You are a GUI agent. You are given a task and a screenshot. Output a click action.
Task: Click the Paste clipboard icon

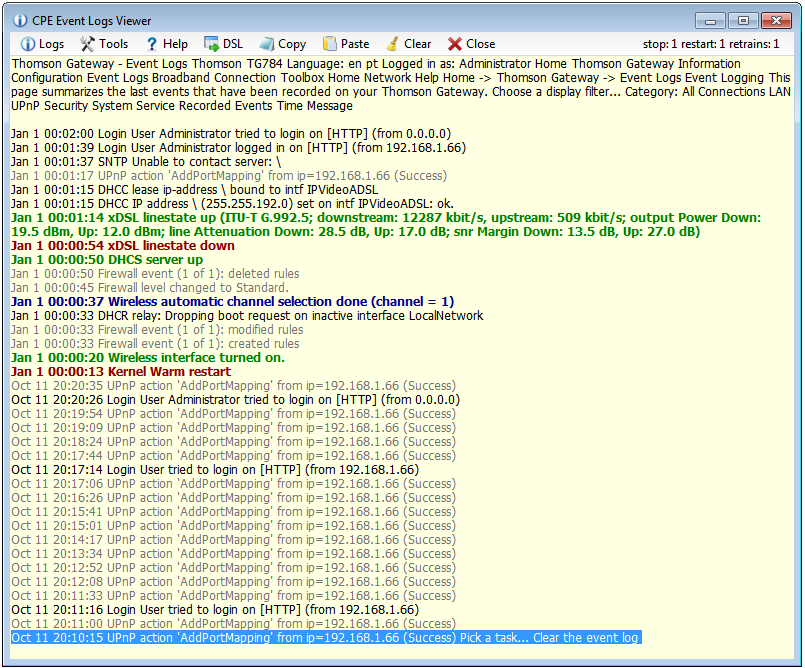pos(345,44)
